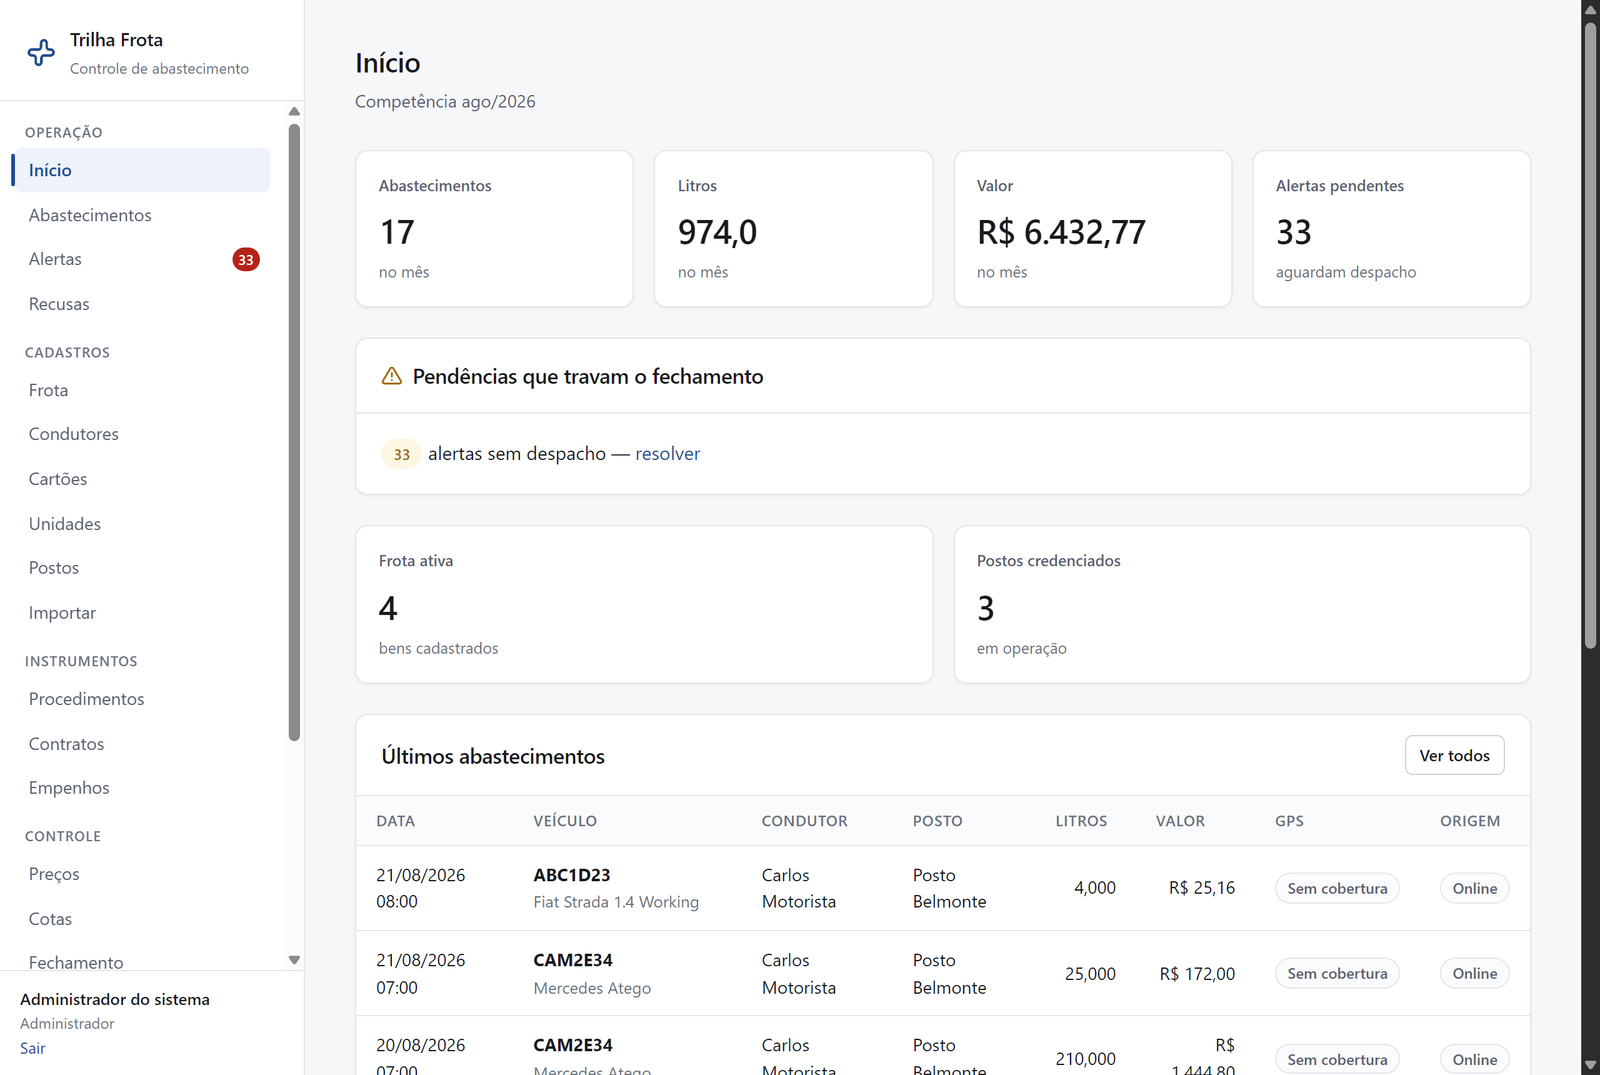
Task: Click the POSTO column header
Action: click(937, 821)
